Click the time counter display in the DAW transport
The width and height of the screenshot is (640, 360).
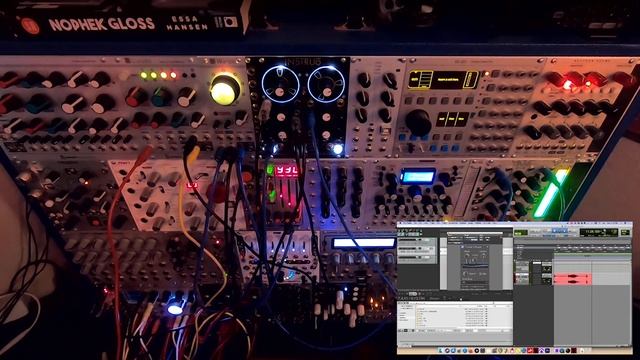click(x=599, y=232)
